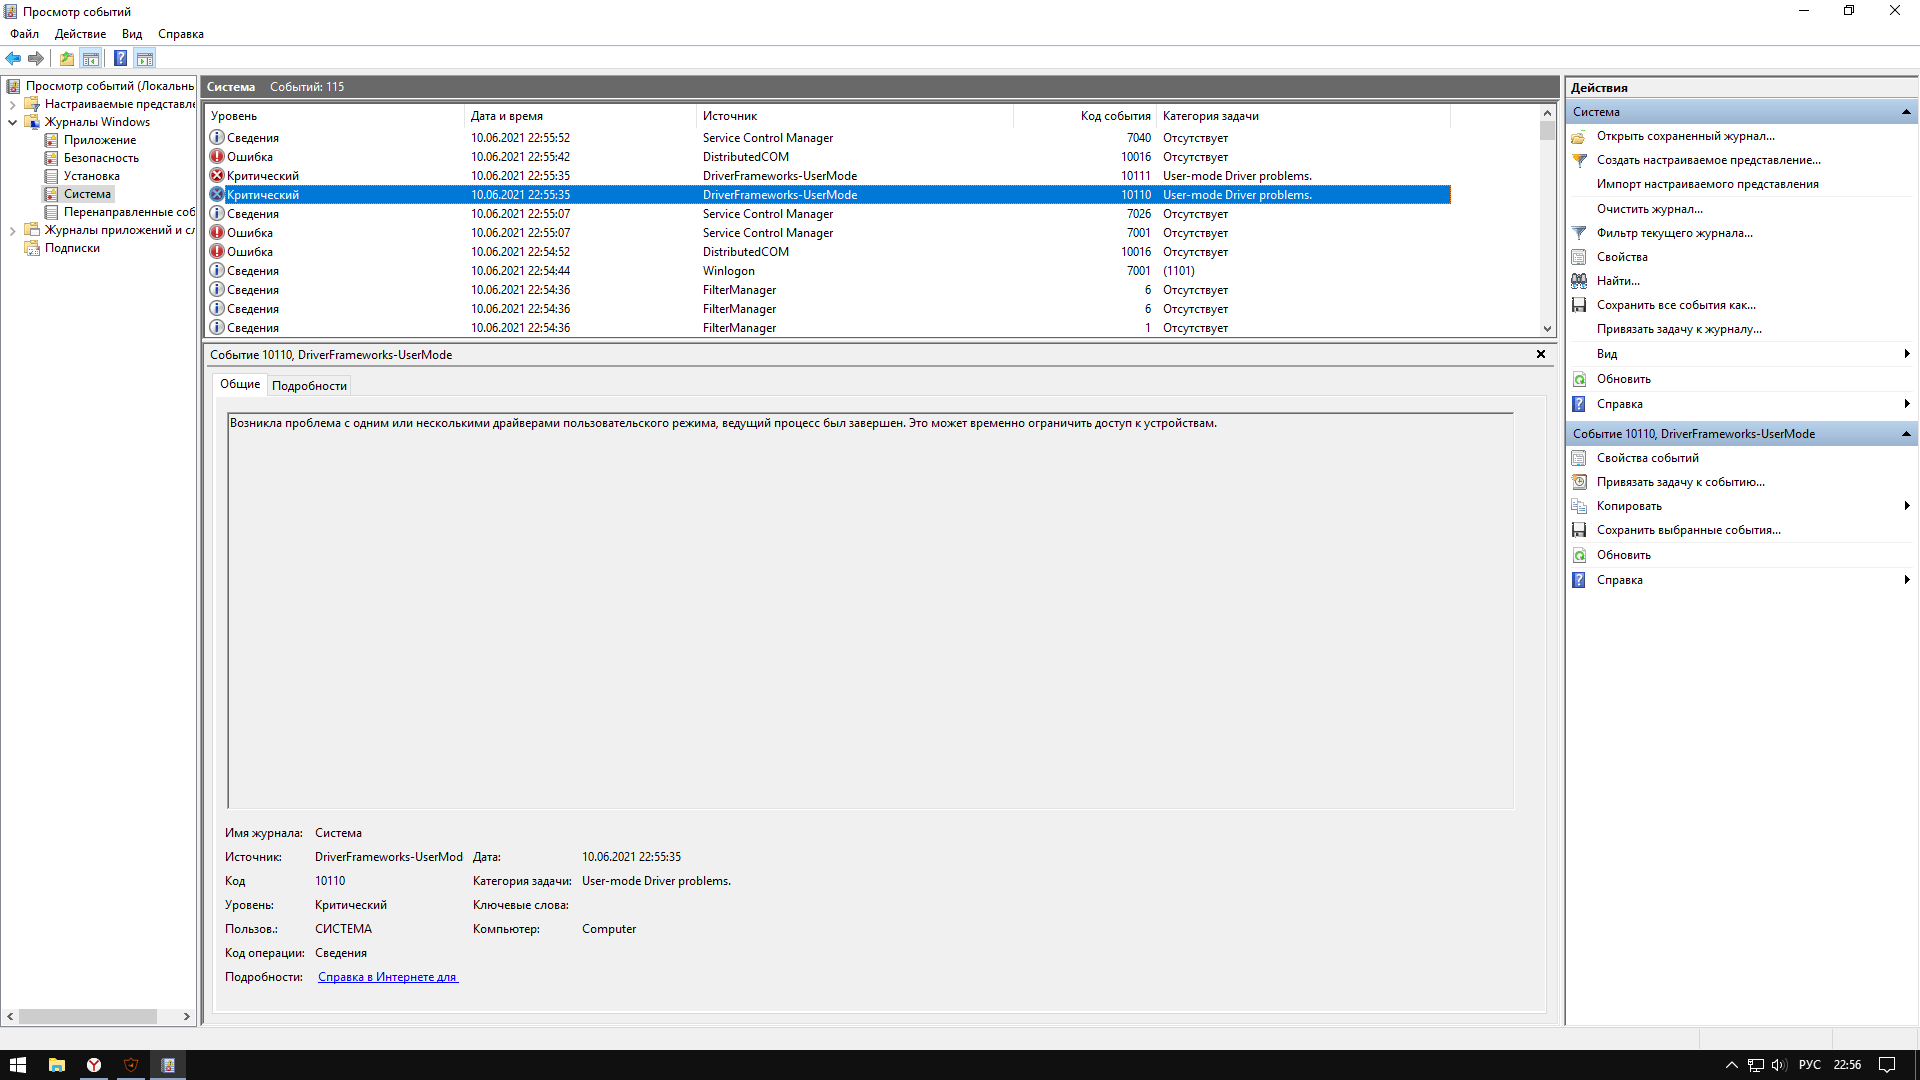Click Привязать задачу к журналу action

(x=1679, y=329)
